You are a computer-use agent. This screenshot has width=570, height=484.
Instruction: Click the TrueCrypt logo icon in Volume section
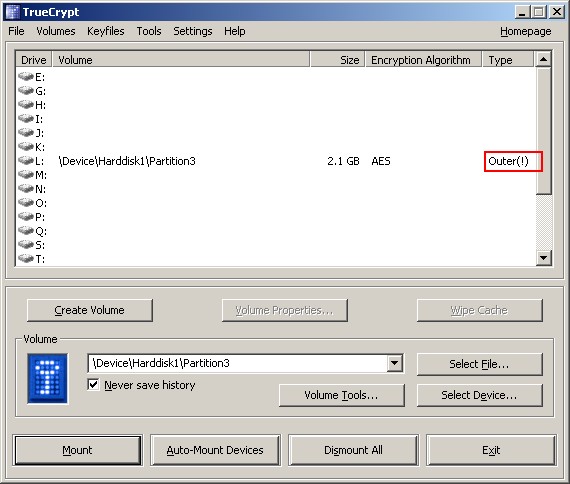point(47,378)
